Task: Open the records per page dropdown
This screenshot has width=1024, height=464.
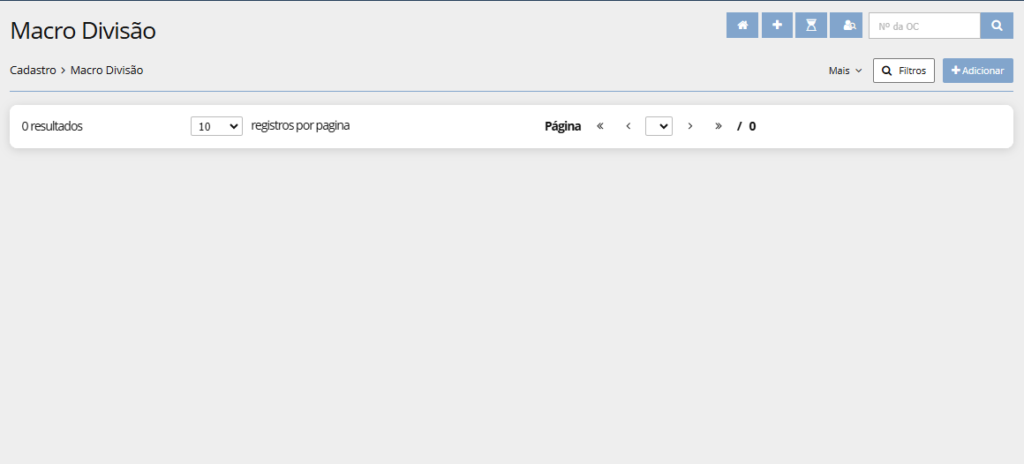Action: point(216,127)
